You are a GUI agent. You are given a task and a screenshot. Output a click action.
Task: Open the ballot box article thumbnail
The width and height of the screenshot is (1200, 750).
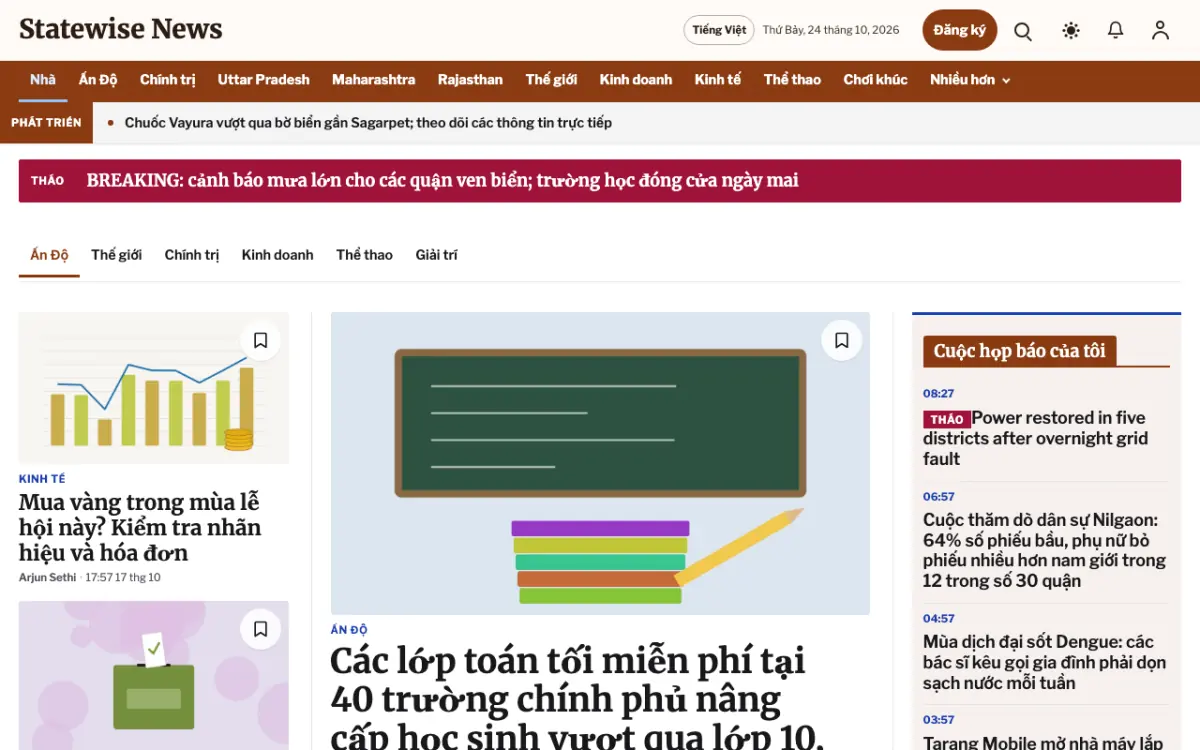click(154, 675)
